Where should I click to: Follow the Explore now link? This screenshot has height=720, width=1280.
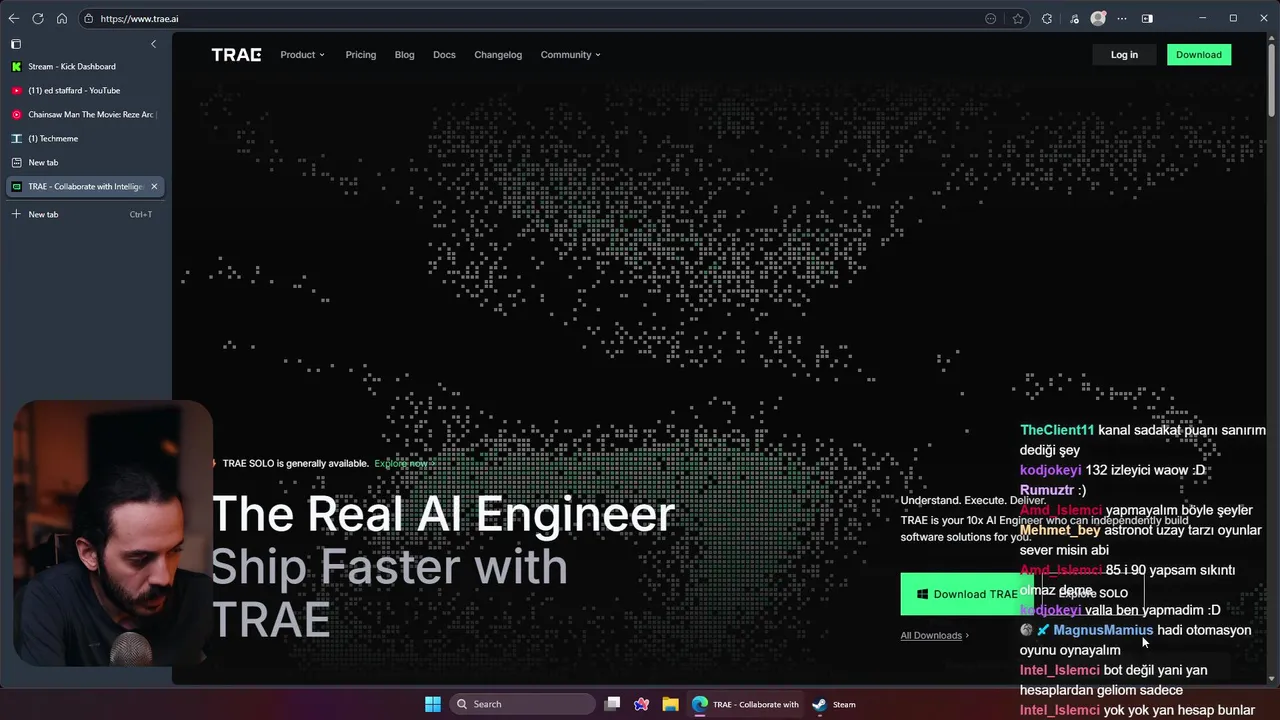(404, 463)
